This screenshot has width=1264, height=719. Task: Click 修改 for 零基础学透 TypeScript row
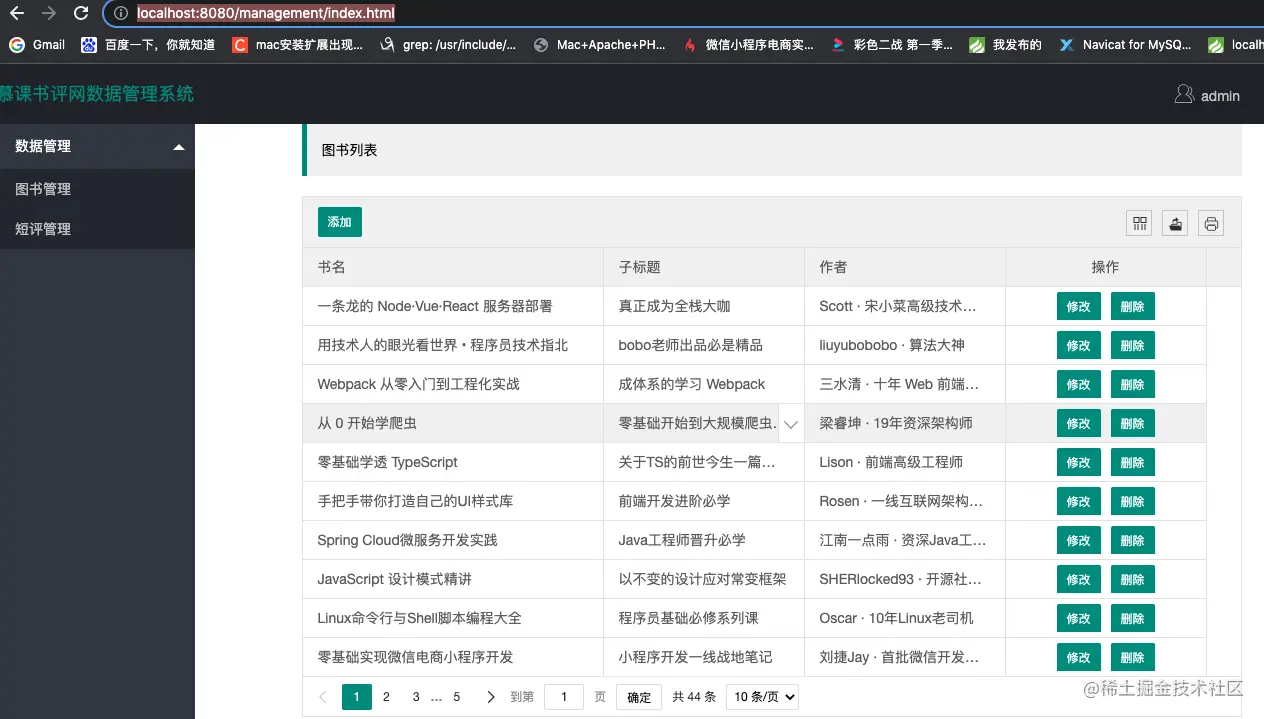(x=1079, y=462)
